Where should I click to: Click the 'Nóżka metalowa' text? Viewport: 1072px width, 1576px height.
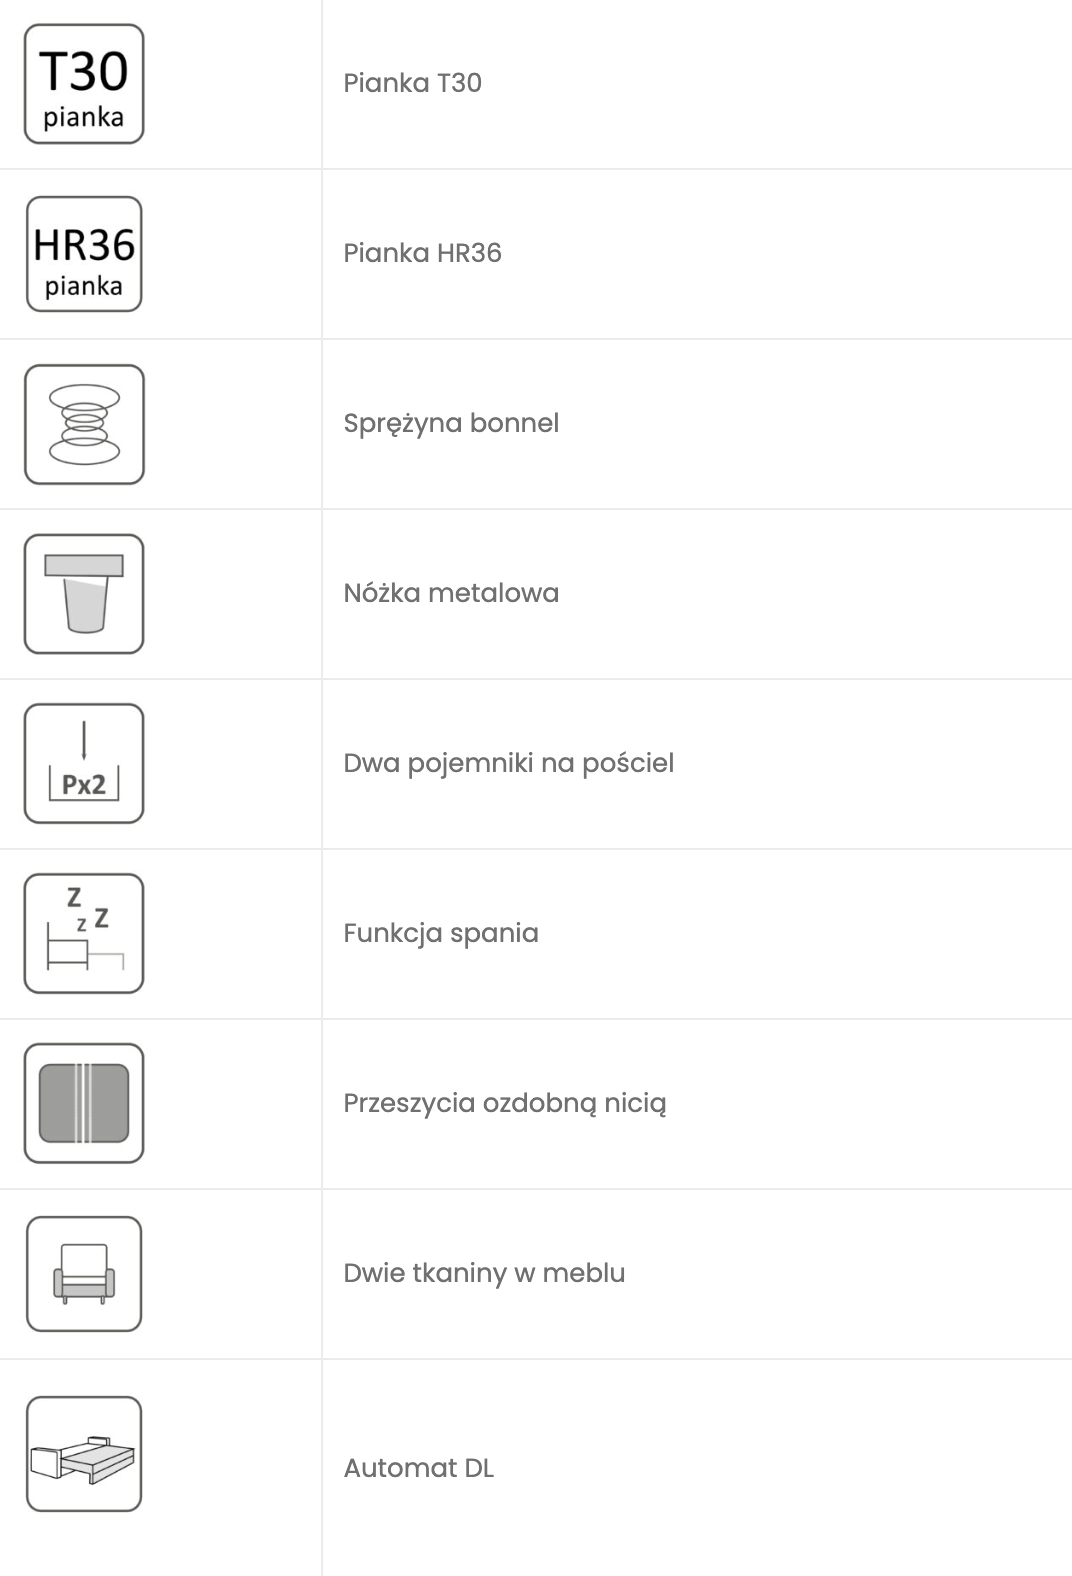point(451,593)
